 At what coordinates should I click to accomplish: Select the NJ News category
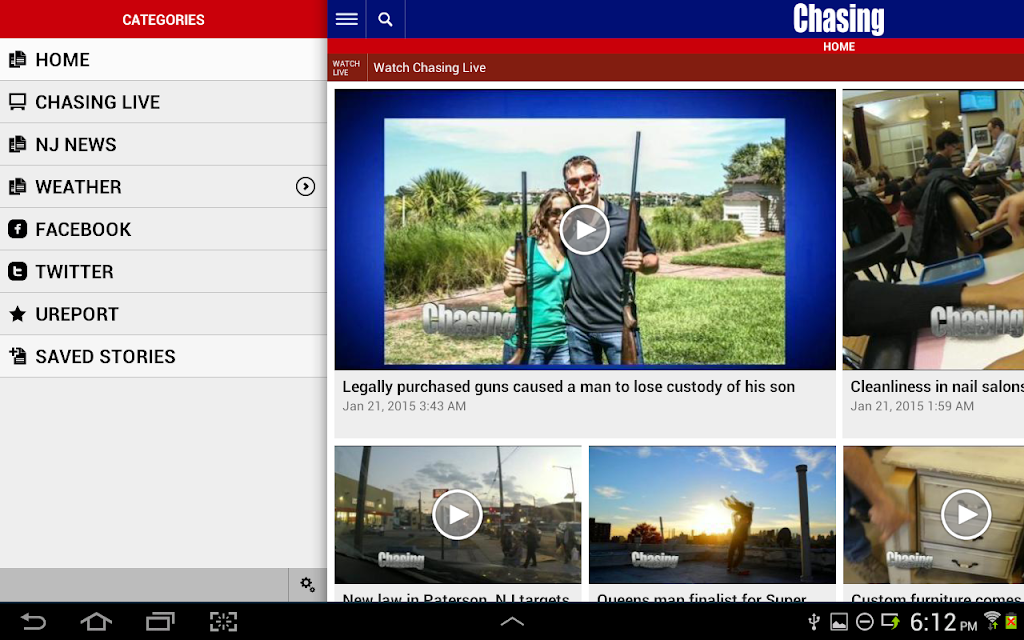(x=163, y=144)
